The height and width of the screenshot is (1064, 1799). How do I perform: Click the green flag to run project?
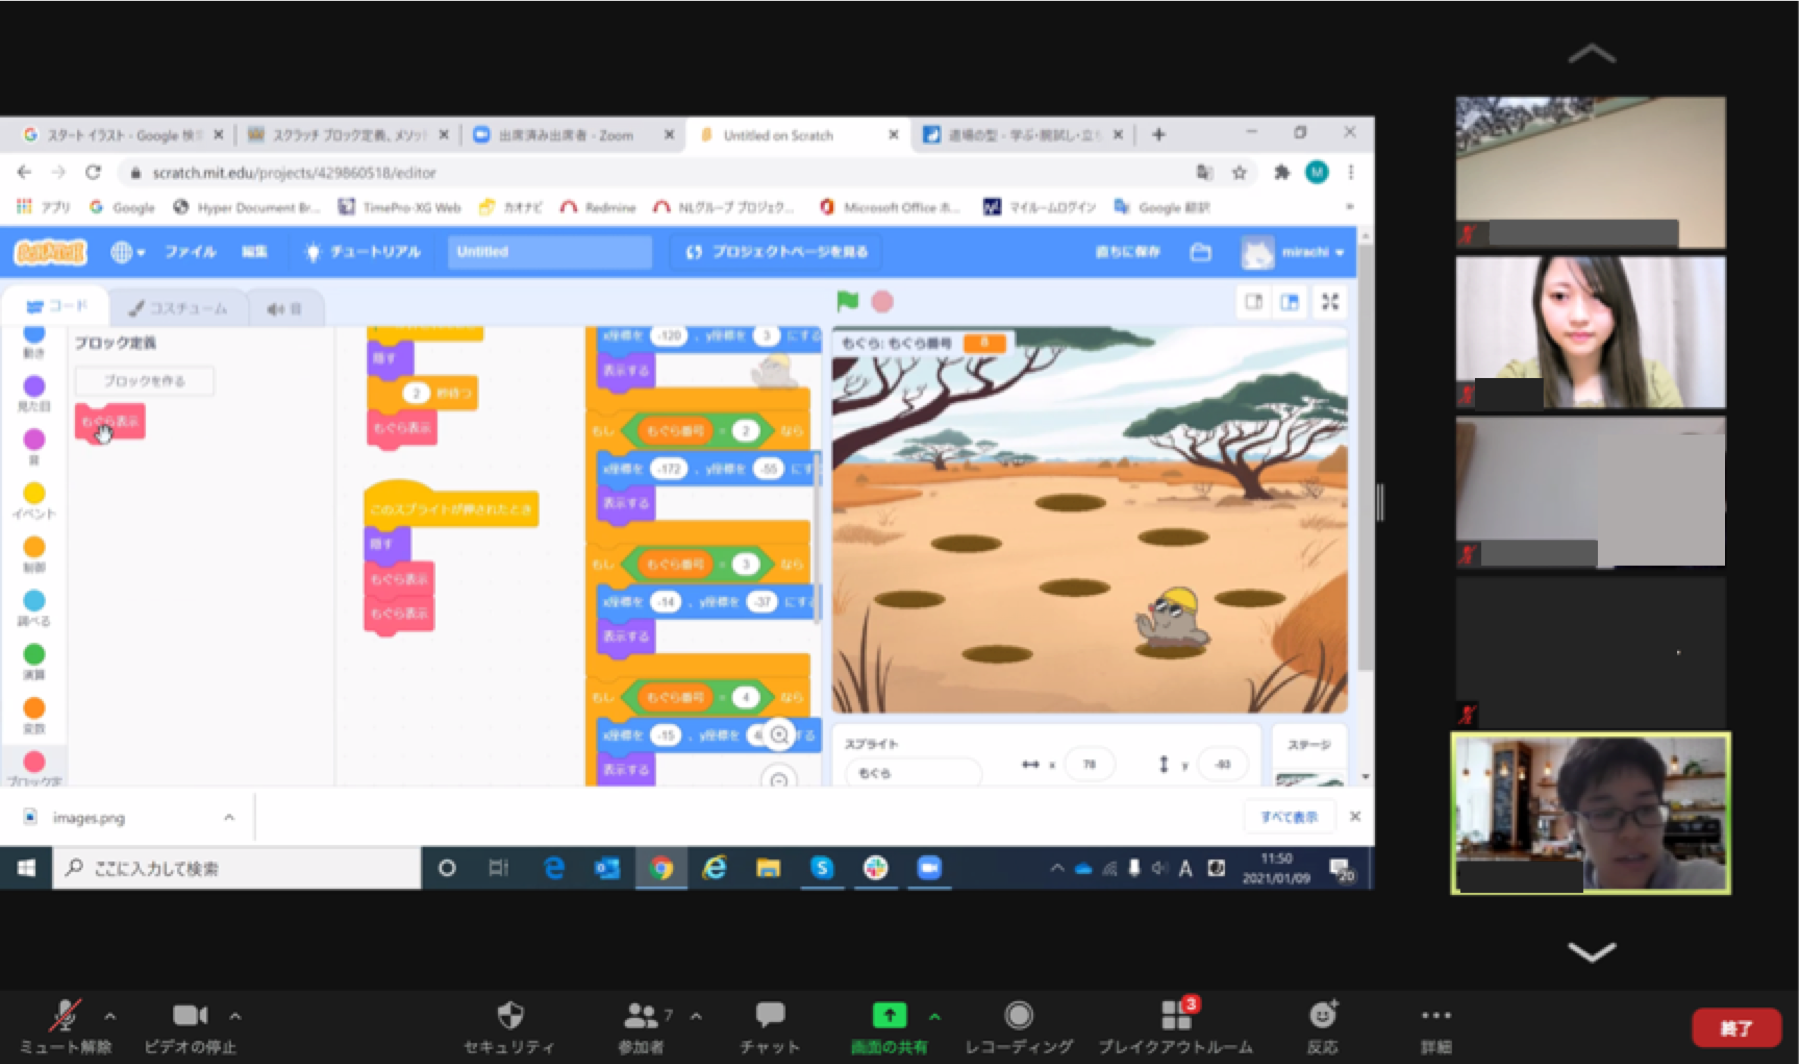point(847,301)
